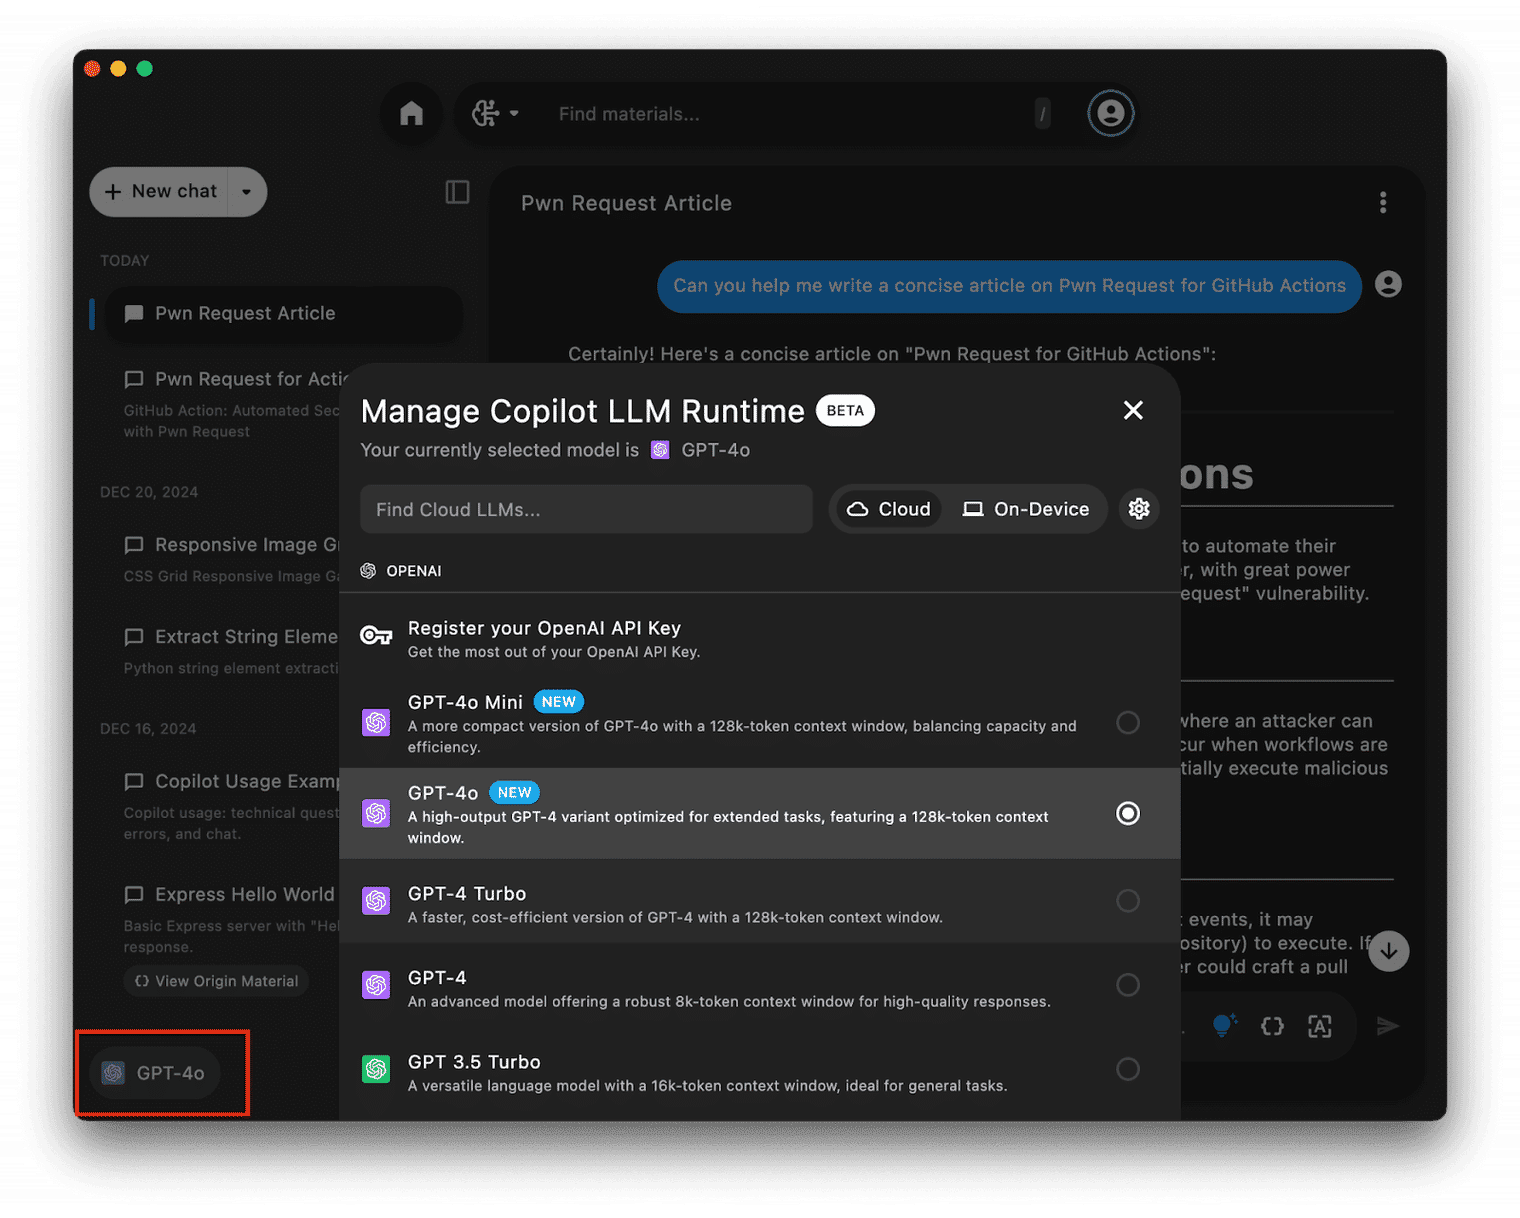Jump to latest message down arrow
Viewport: 1520px width, 1218px height.
coord(1389,951)
